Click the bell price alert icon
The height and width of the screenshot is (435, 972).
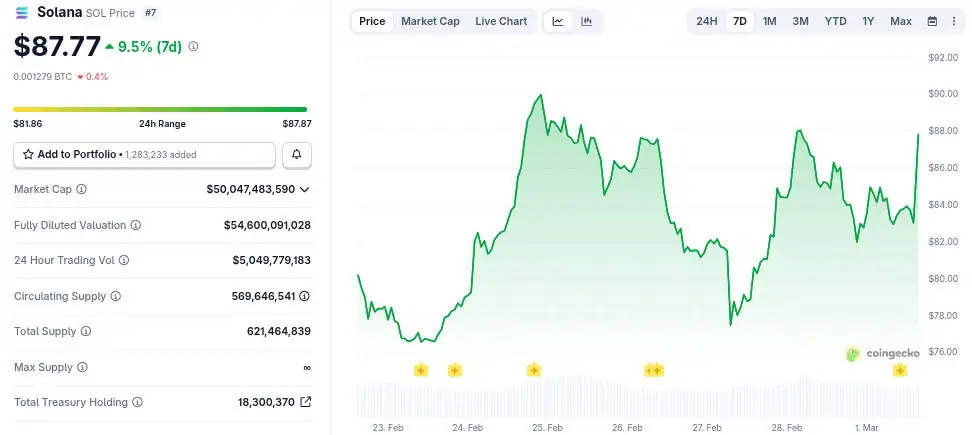[x=297, y=155]
